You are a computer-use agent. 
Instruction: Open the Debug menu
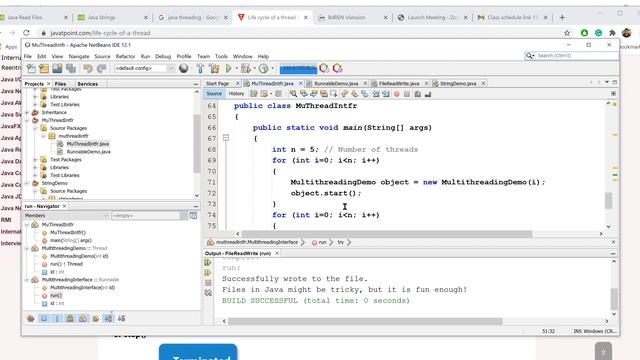(x=163, y=56)
